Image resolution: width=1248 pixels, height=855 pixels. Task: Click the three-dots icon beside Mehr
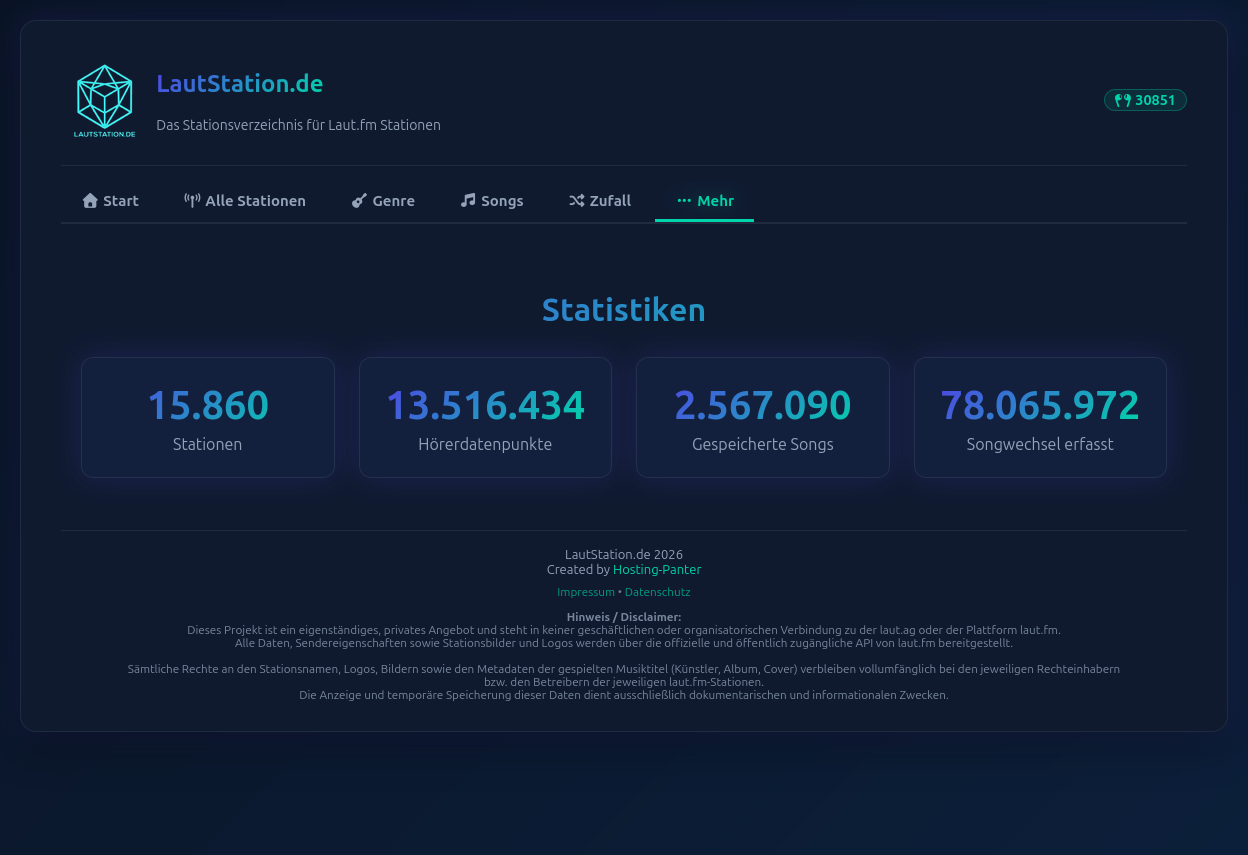pos(684,201)
